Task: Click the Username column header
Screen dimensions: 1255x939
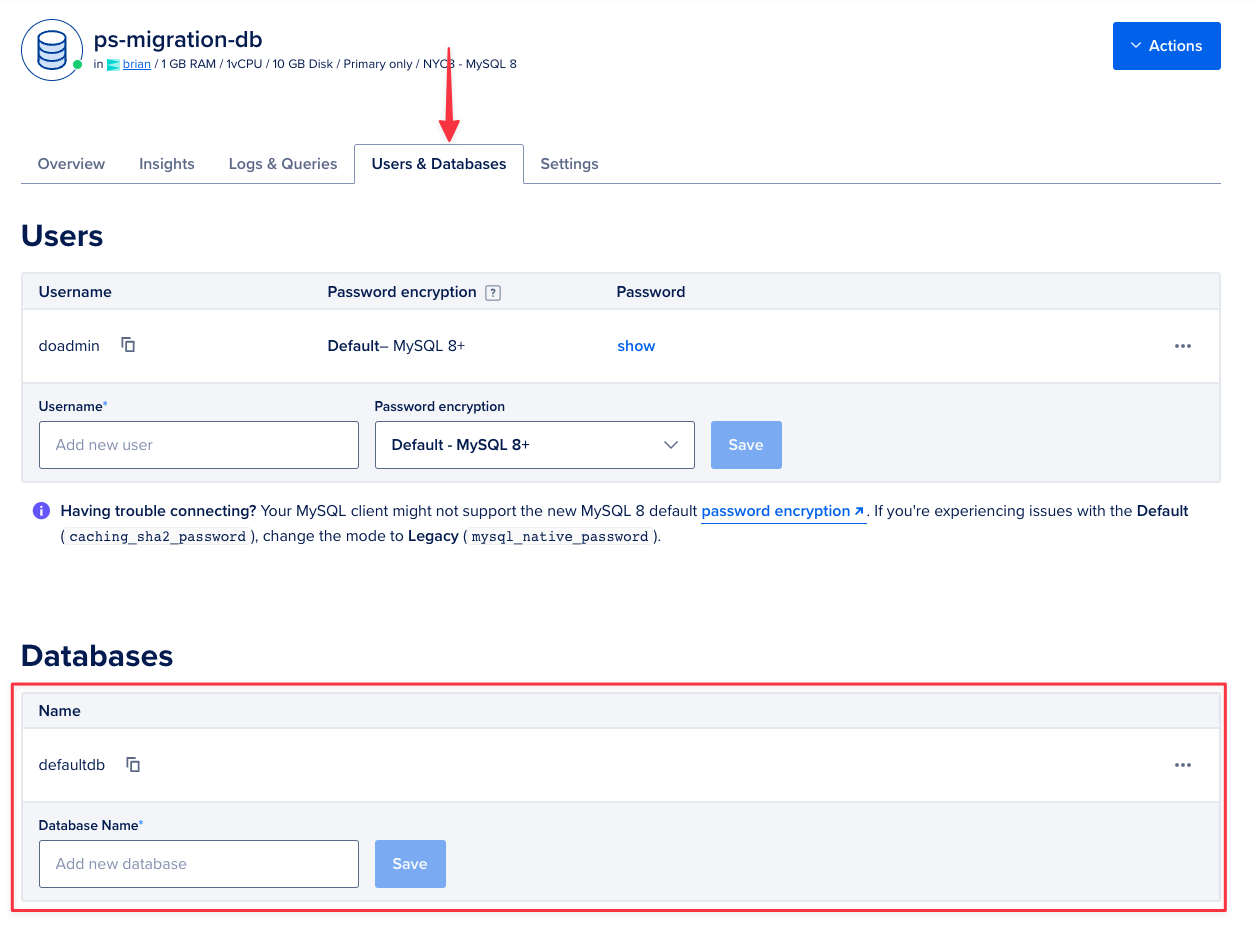Action: click(x=75, y=292)
